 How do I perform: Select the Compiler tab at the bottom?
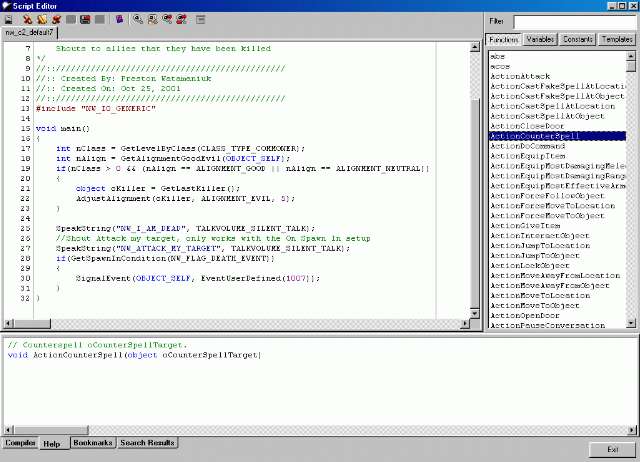19,442
